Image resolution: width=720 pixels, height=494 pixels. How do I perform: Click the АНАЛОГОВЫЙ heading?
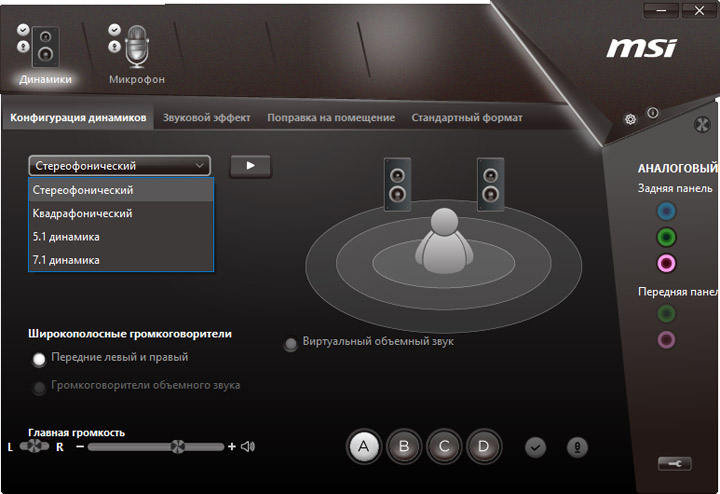click(x=678, y=168)
